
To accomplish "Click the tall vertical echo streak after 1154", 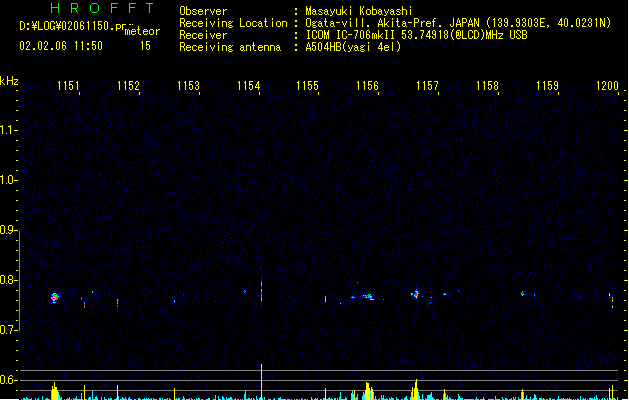I will click(262, 291).
